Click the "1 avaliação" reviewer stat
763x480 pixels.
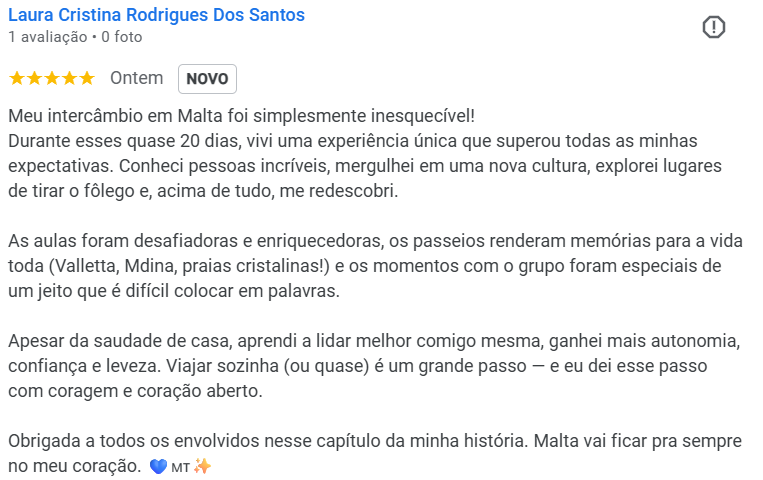(x=47, y=37)
